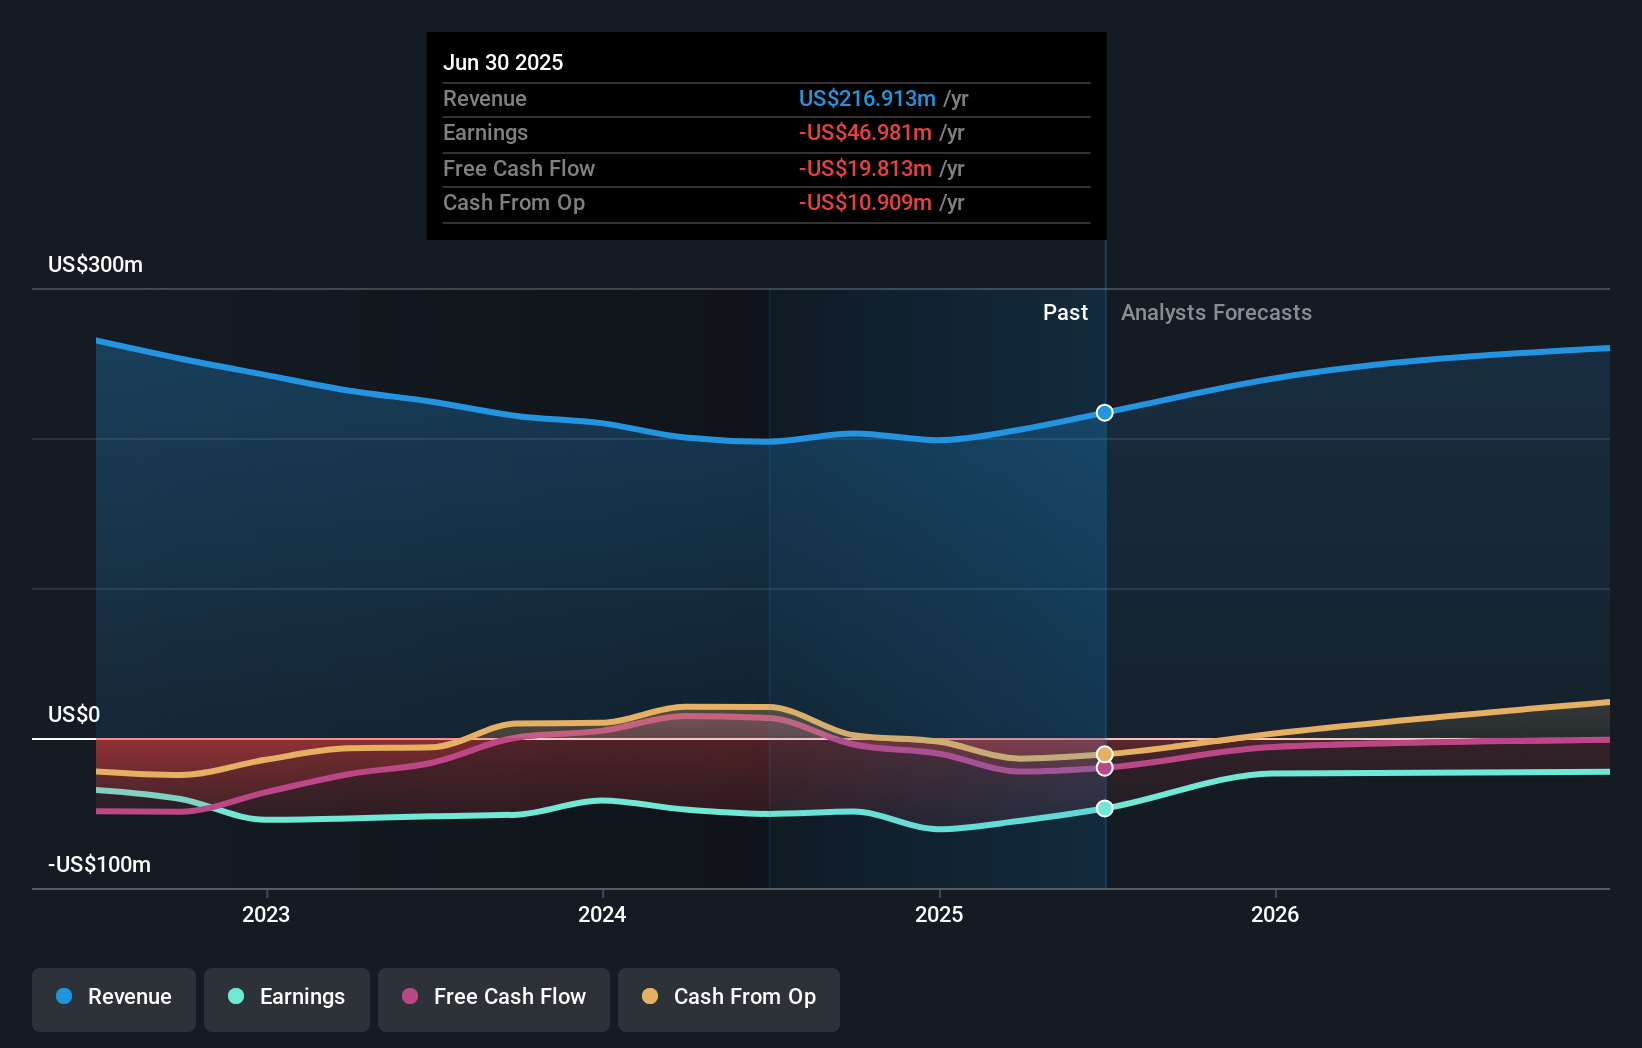The width and height of the screenshot is (1642, 1048).
Task: Click the teal Earnings dot in the legend
Action: pyautogui.click(x=235, y=997)
